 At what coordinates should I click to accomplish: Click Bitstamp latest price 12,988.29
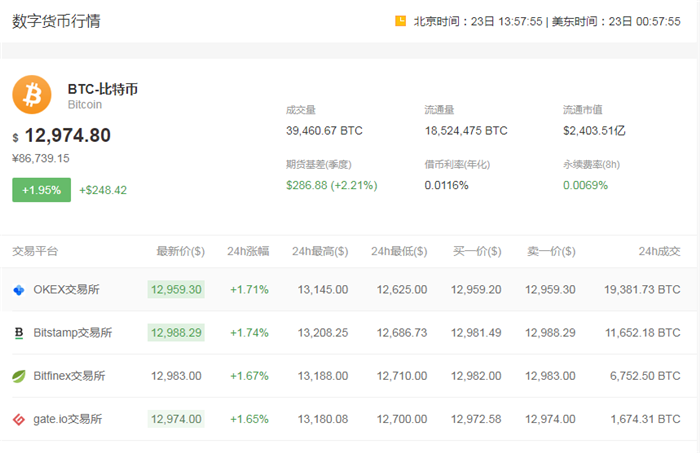176,333
